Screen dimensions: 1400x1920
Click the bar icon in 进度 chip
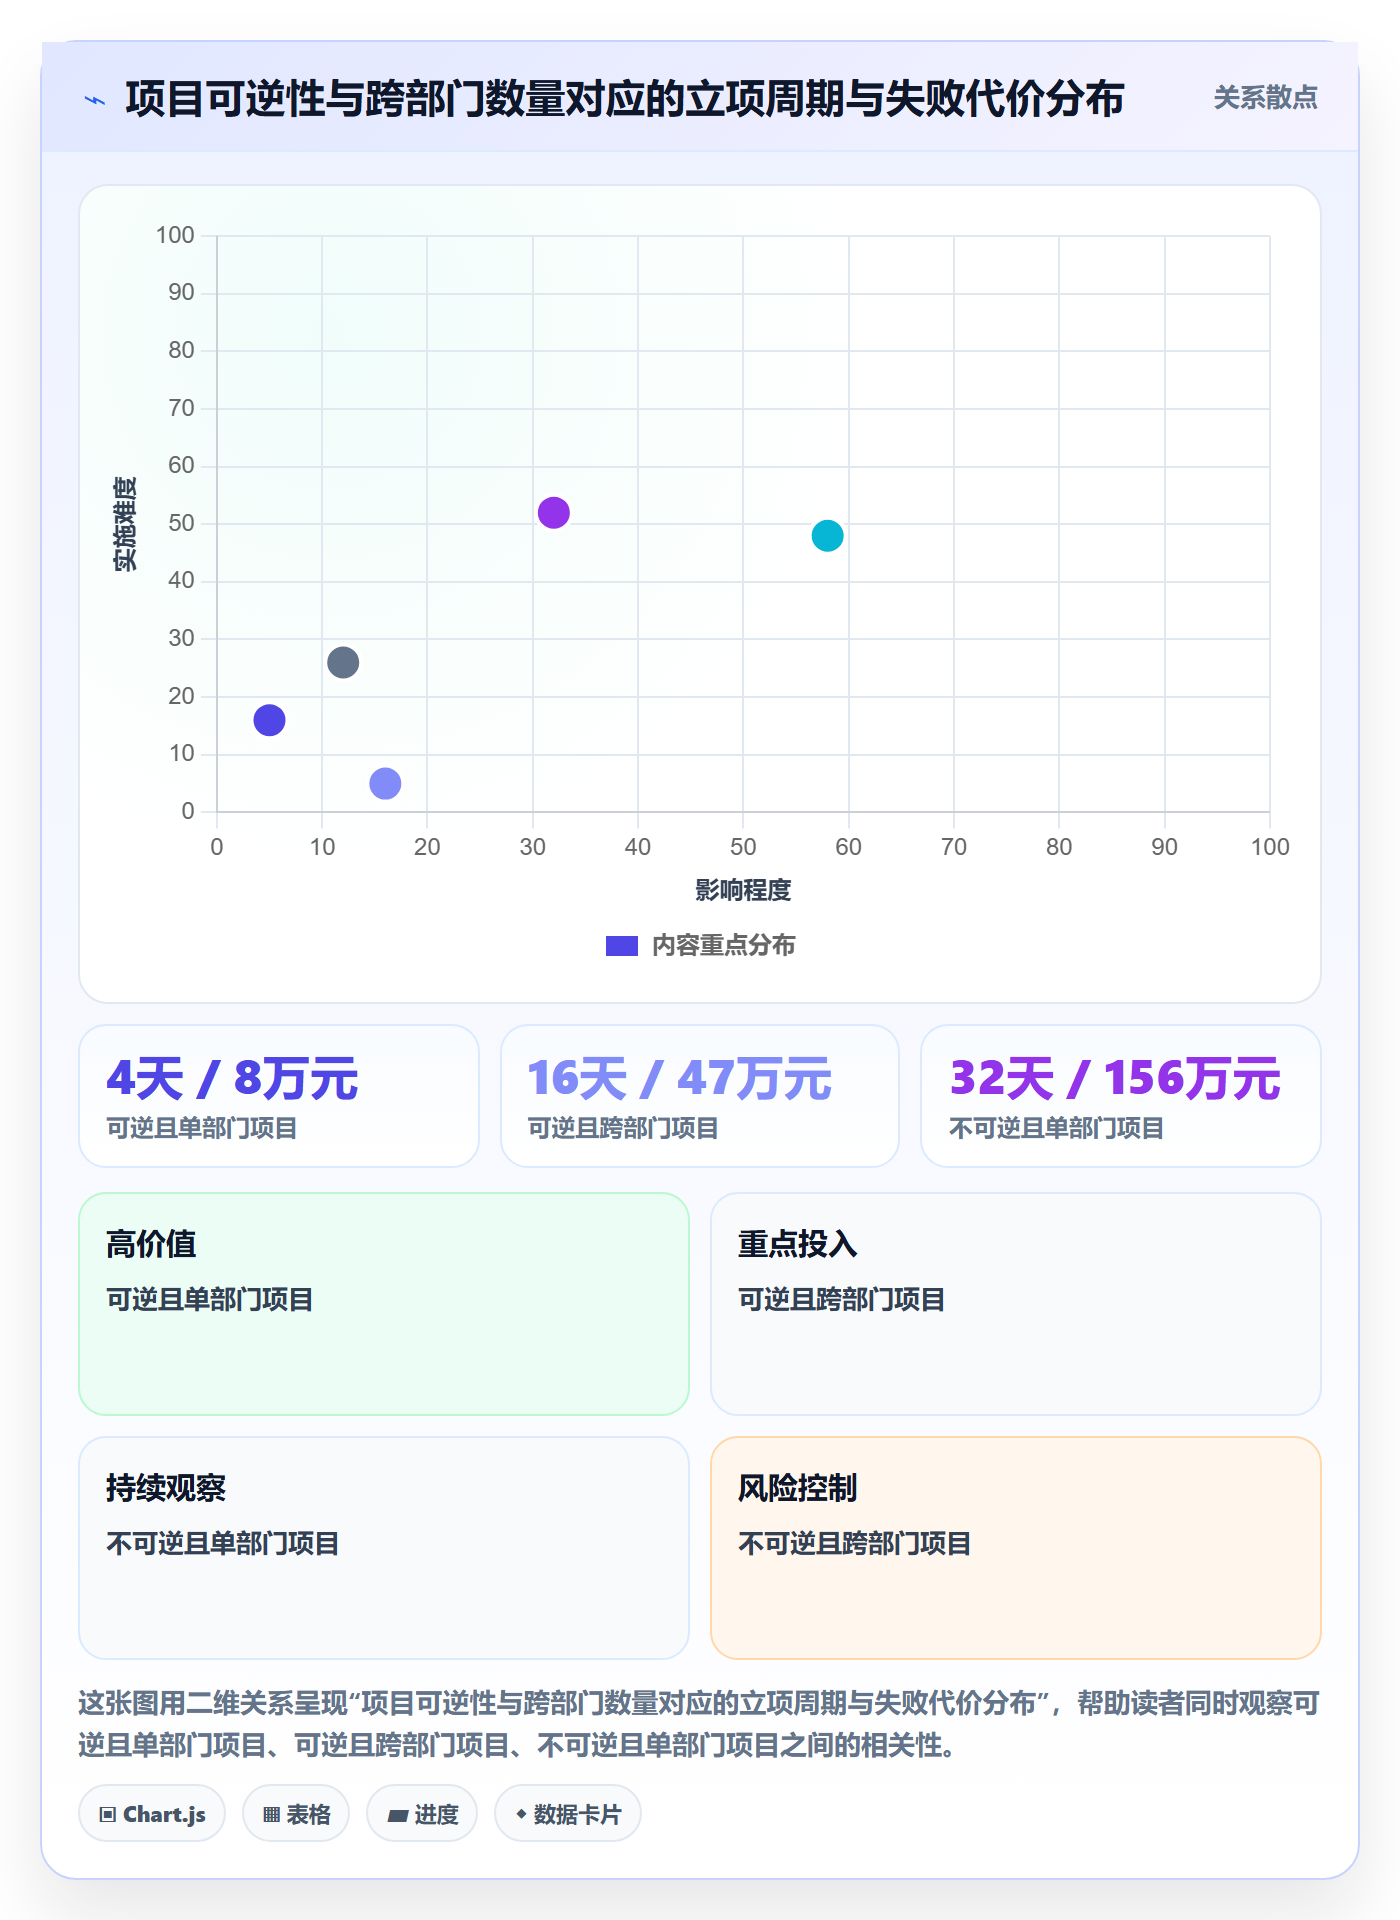(x=397, y=1816)
